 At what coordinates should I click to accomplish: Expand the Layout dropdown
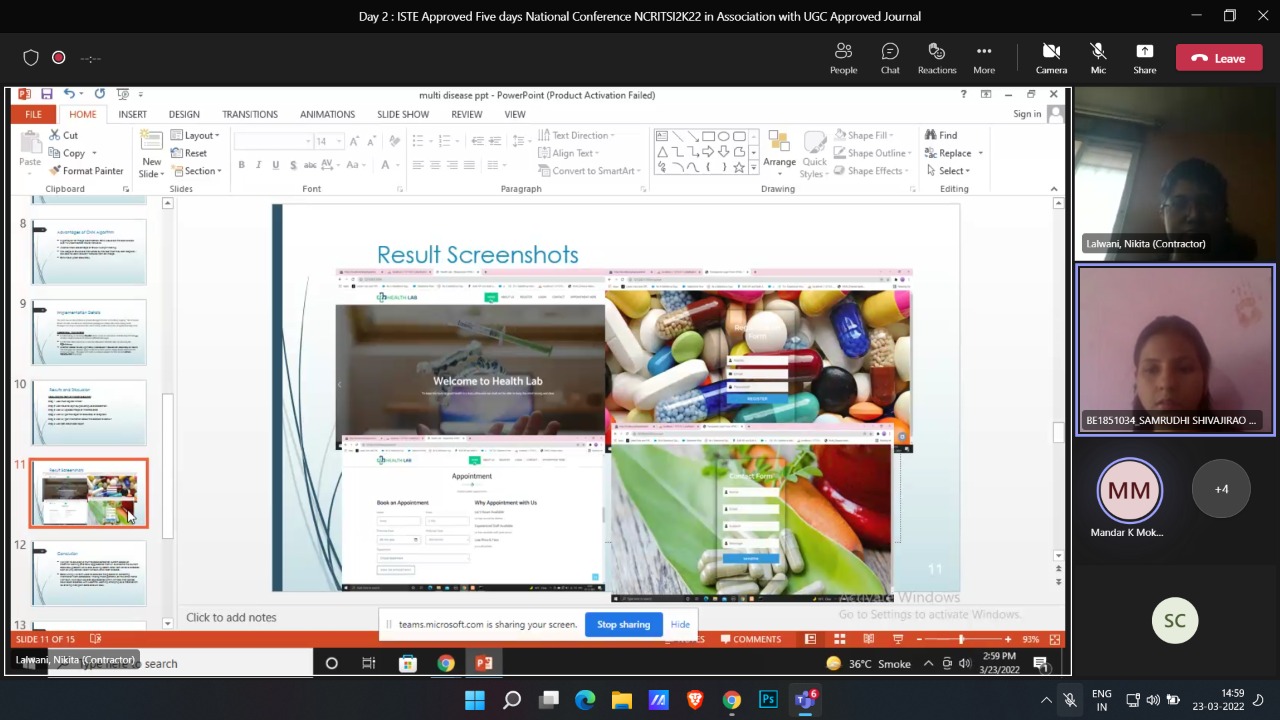[x=195, y=135]
